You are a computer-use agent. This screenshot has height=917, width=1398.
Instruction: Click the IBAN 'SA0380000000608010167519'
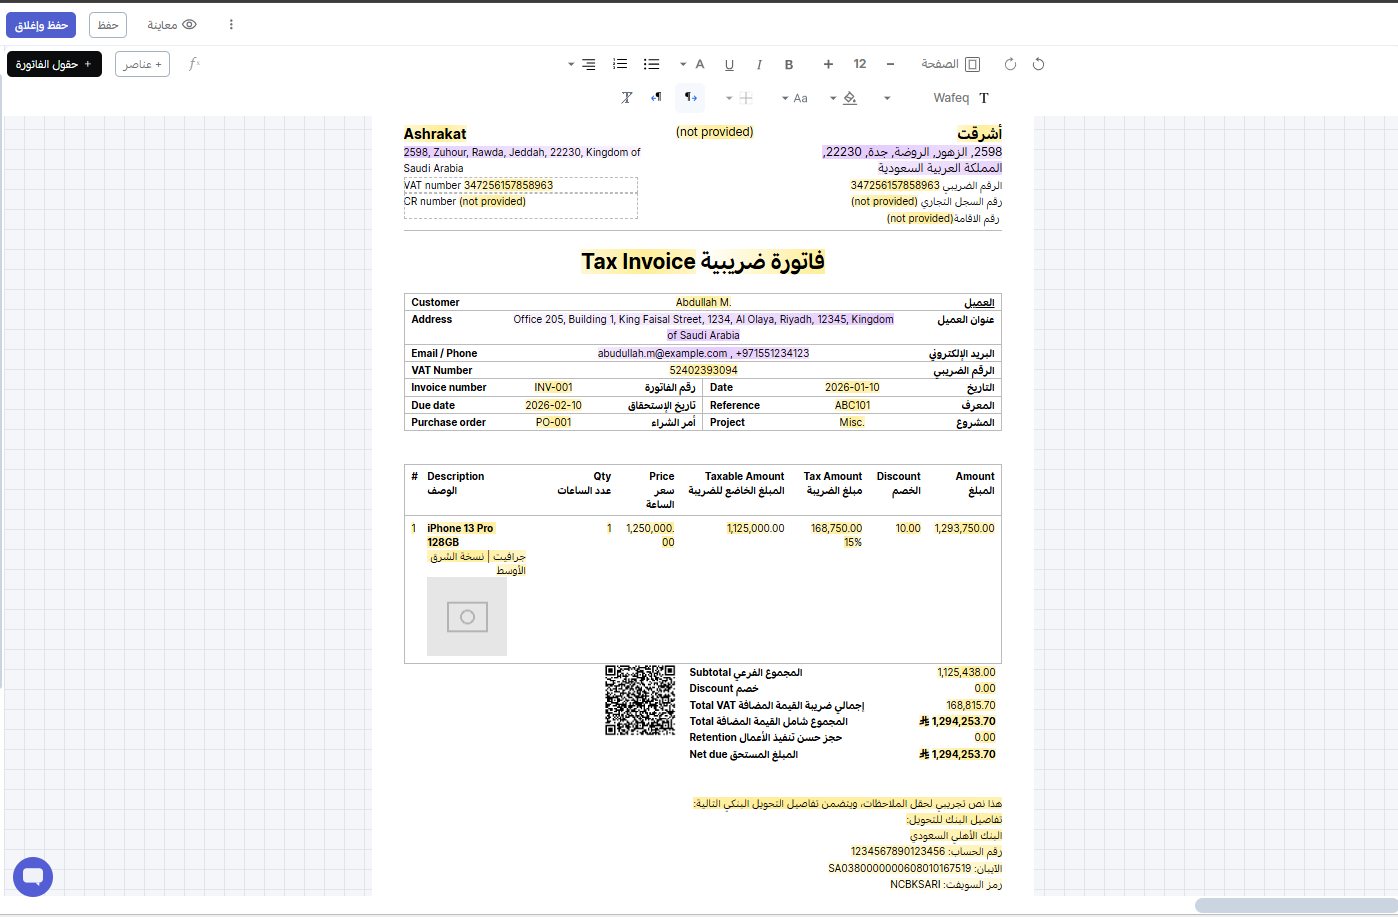[x=900, y=868]
